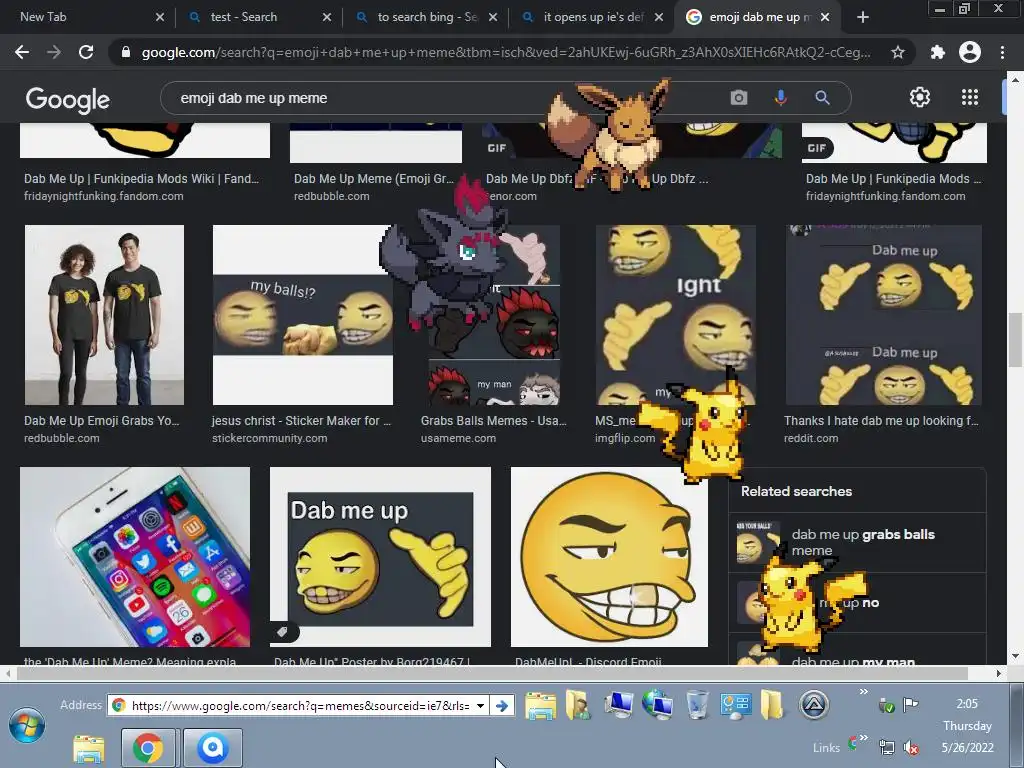Open the Action Center flag icon
The image size is (1024, 768).
point(910,704)
